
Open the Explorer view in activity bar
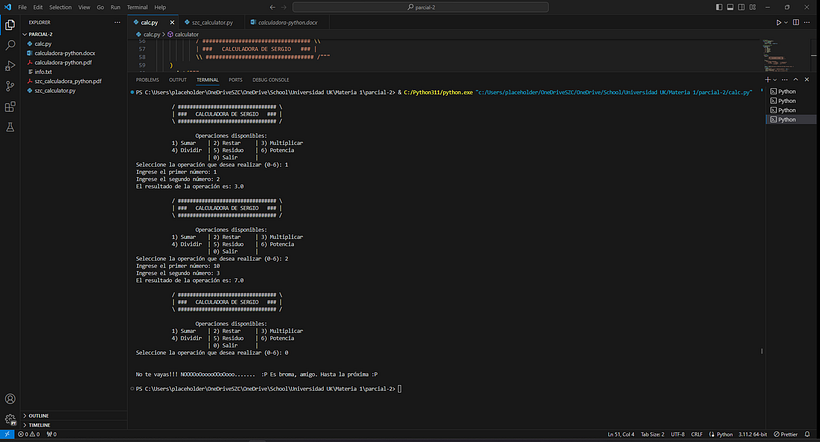point(10,25)
